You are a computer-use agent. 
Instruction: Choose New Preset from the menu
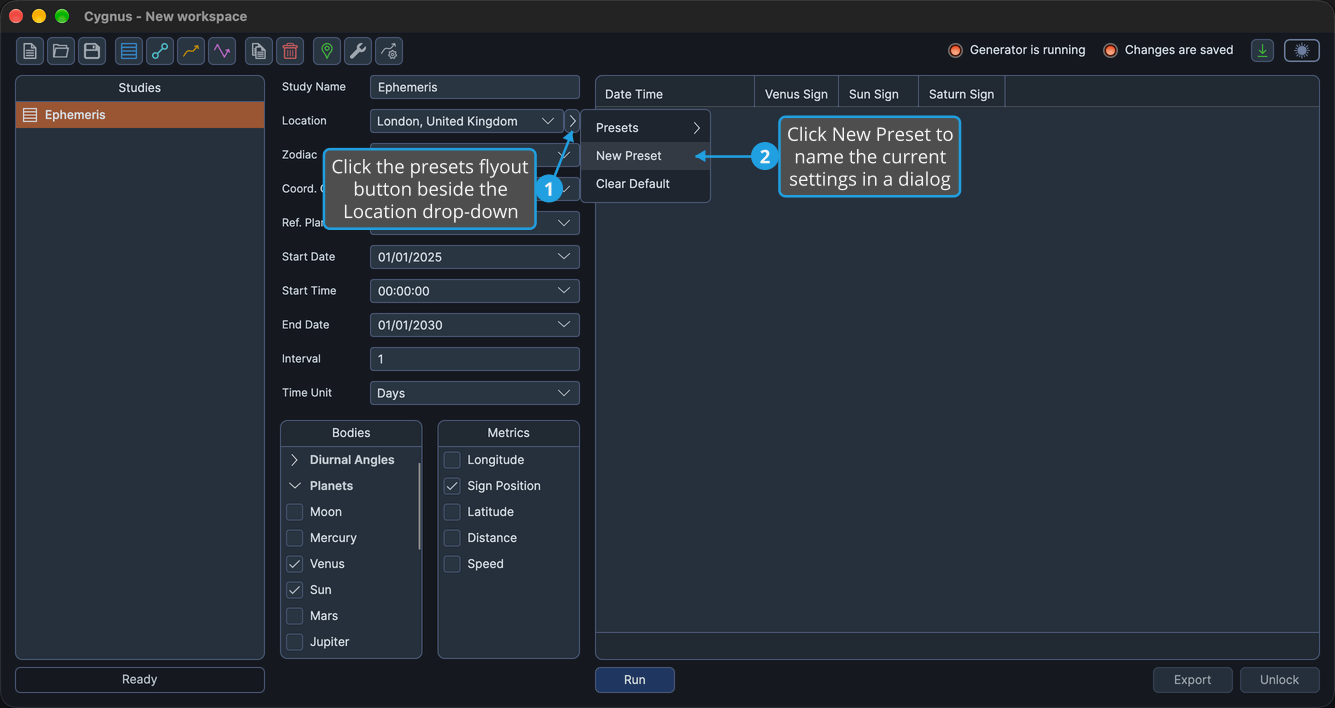coord(646,156)
